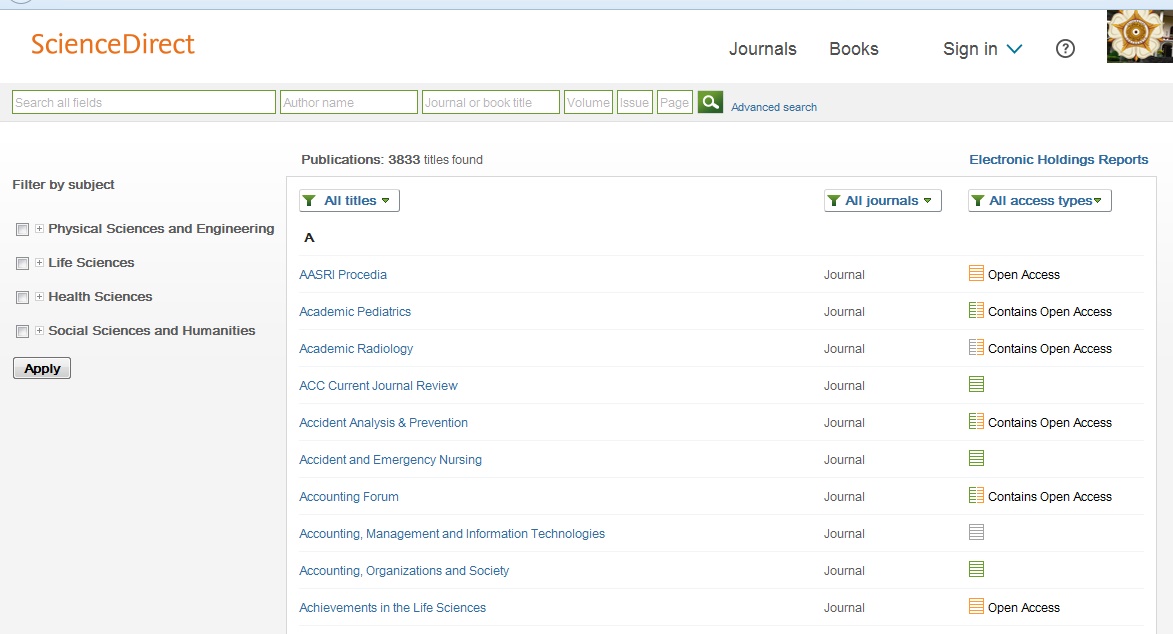
Task: Go to Books in top navigation
Action: (x=854, y=49)
